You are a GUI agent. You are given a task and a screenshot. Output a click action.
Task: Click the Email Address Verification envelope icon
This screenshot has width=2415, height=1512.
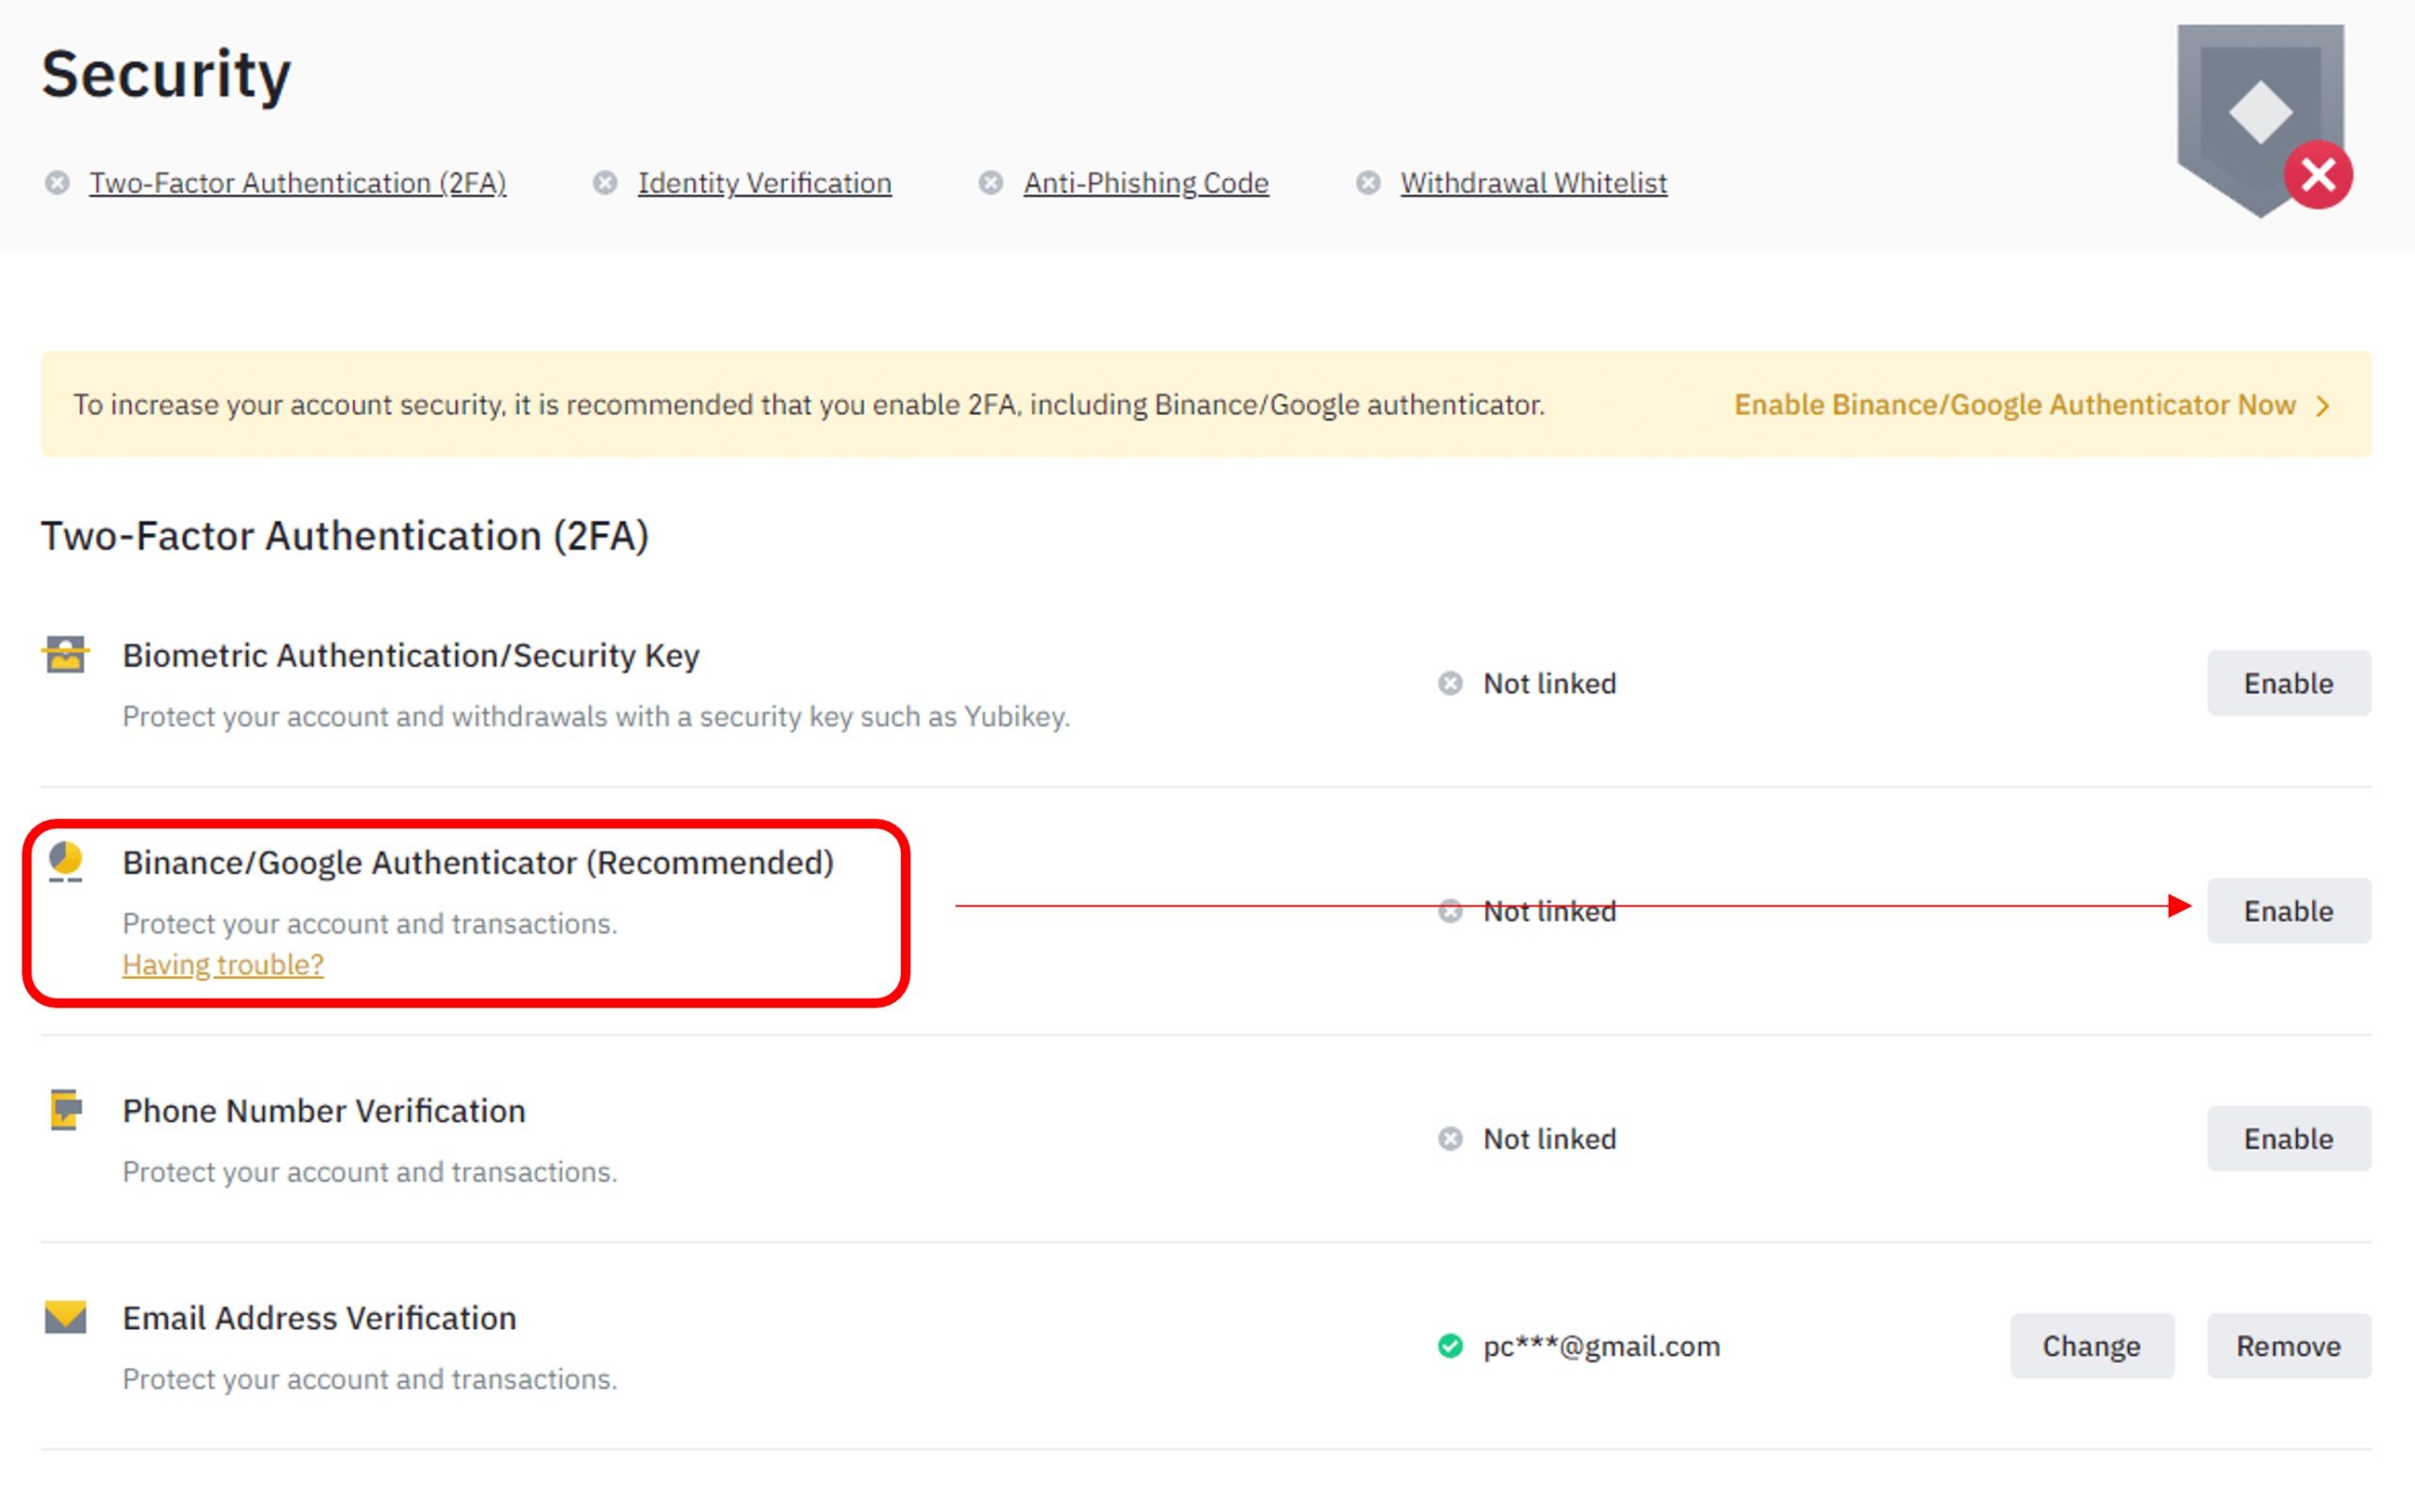(x=65, y=1317)
